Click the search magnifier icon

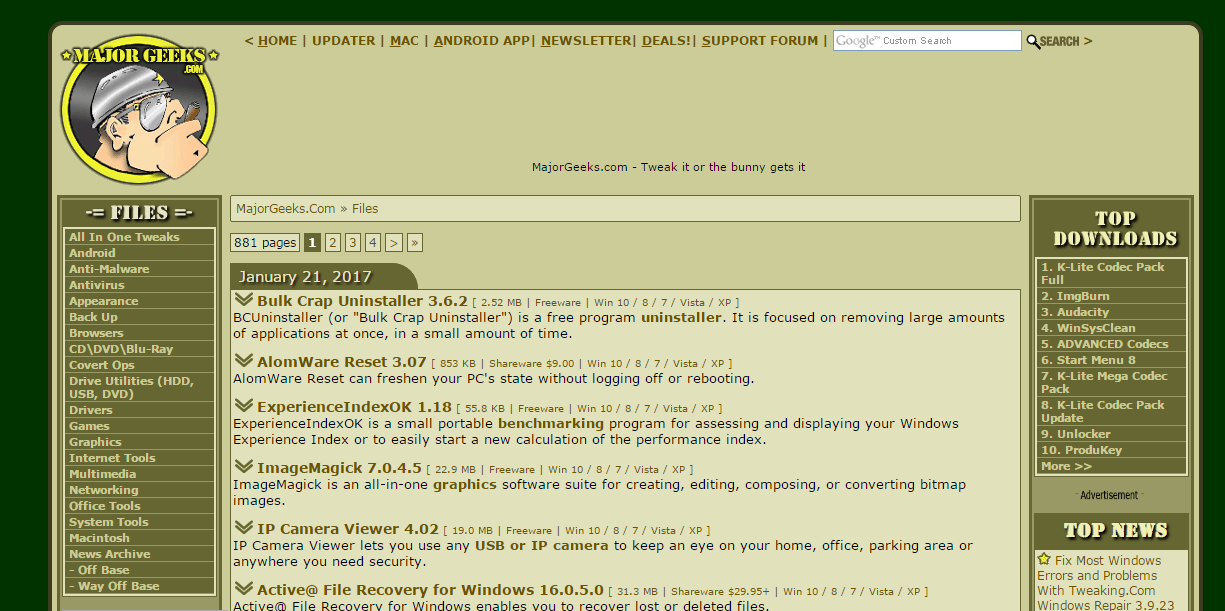click(1032, 41)
